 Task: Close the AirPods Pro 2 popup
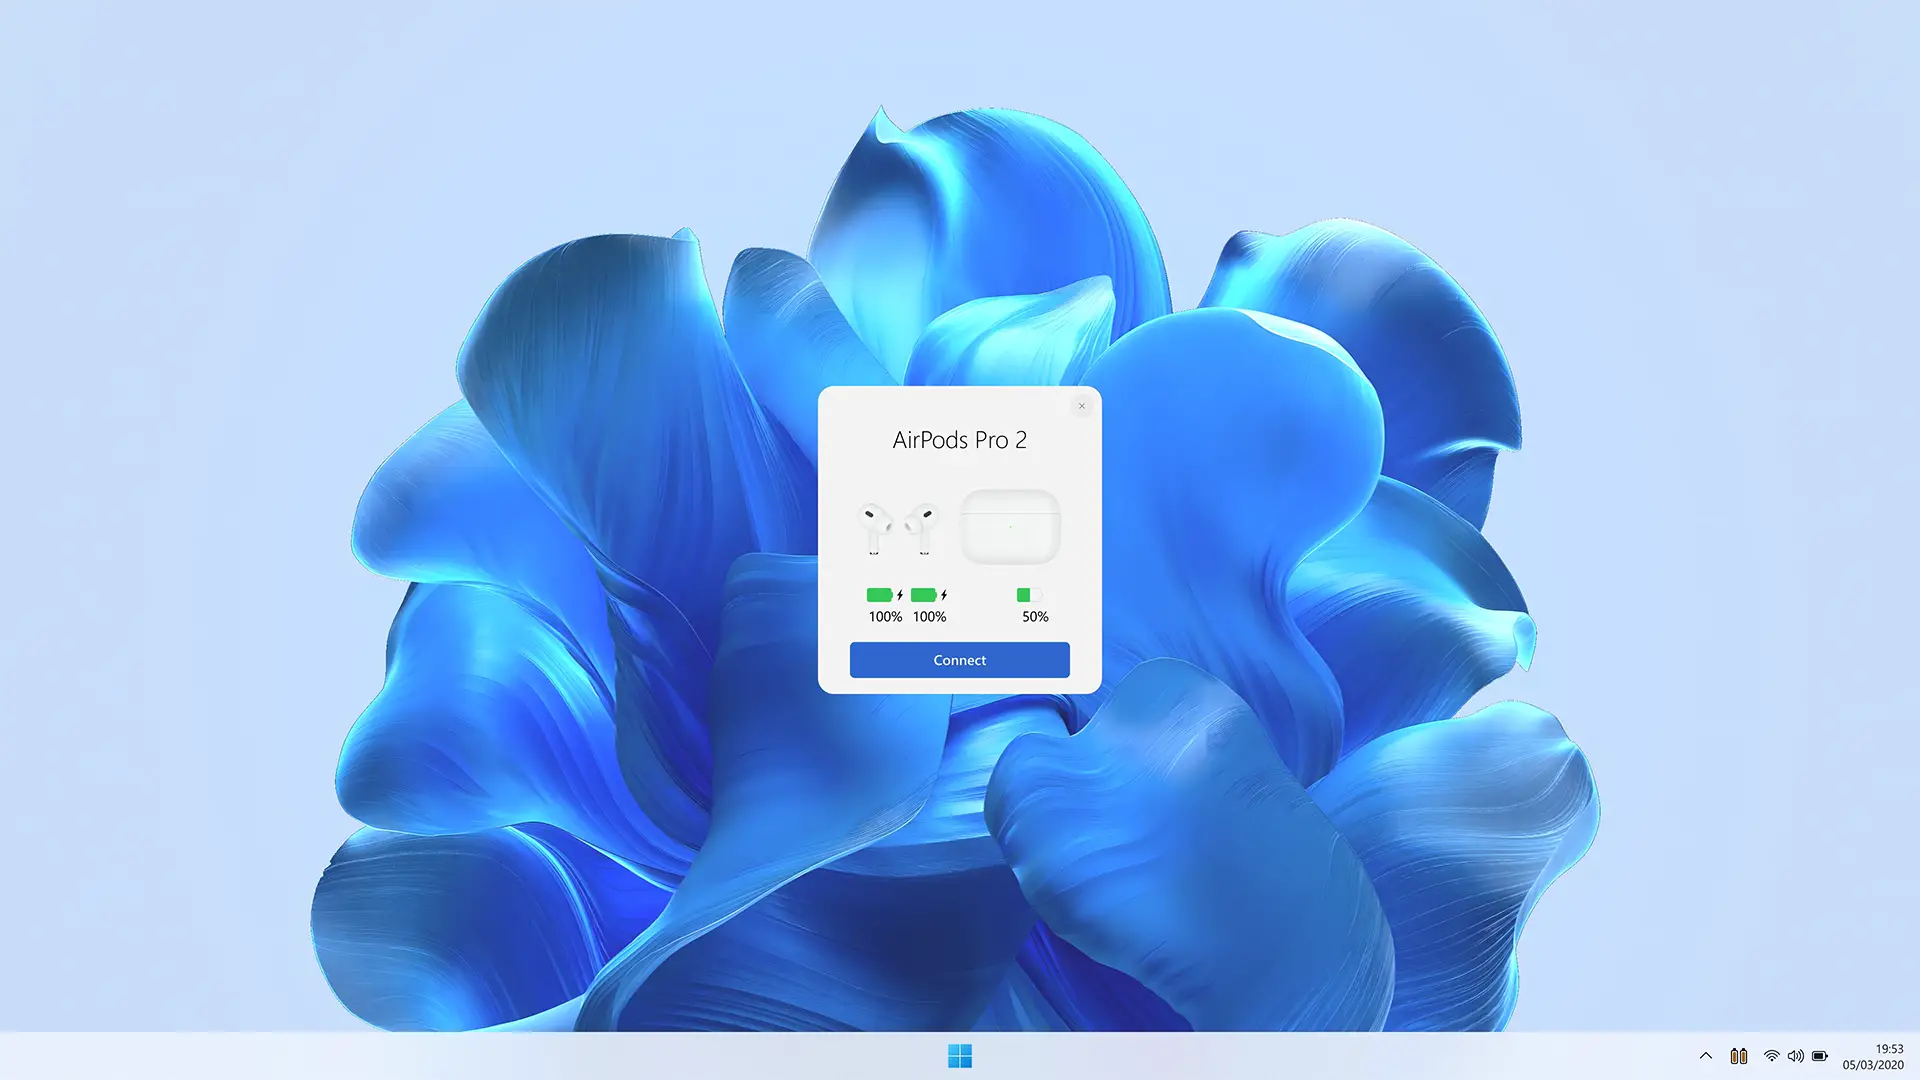[x=1081, y=406]
